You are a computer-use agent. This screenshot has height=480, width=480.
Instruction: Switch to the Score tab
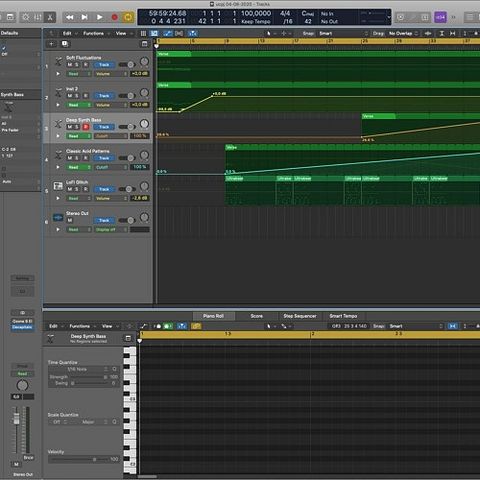click(257, 316)
